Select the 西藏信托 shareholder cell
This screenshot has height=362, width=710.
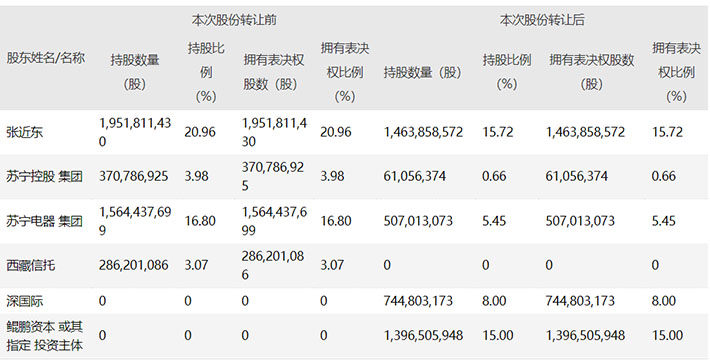[31, 265]
